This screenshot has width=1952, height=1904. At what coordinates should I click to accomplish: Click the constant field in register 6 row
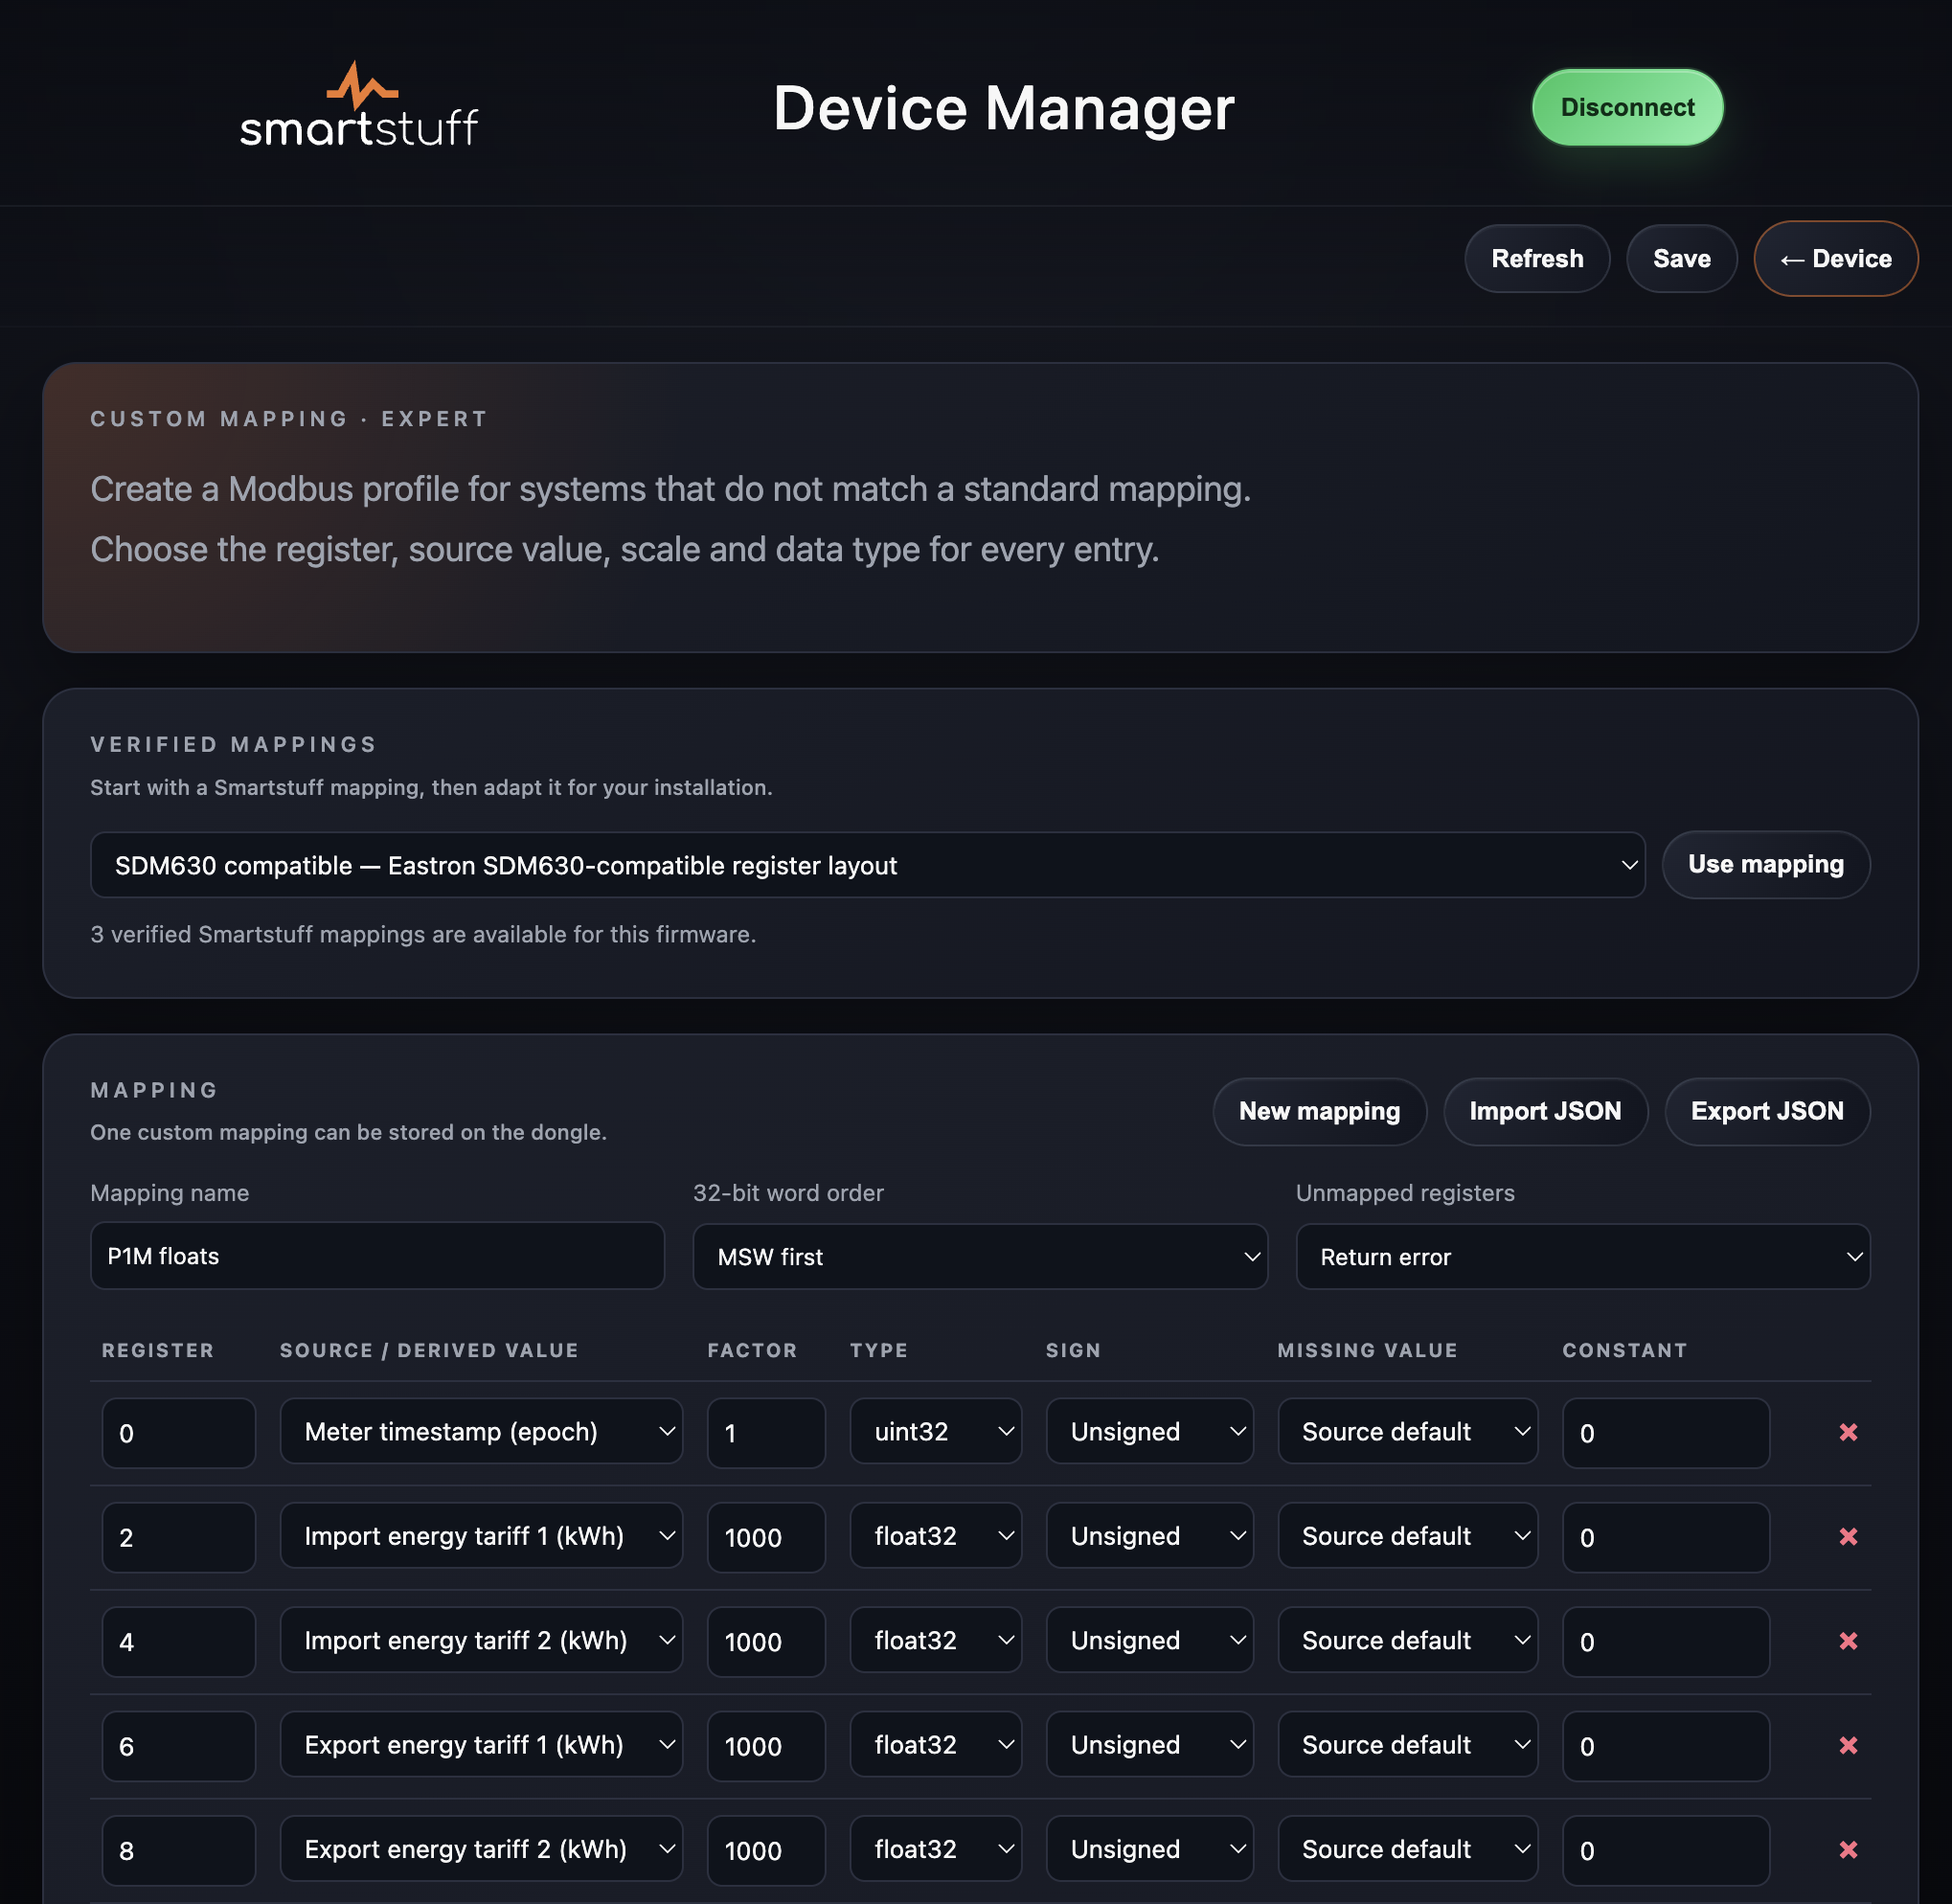[x=1666, y=1746]
